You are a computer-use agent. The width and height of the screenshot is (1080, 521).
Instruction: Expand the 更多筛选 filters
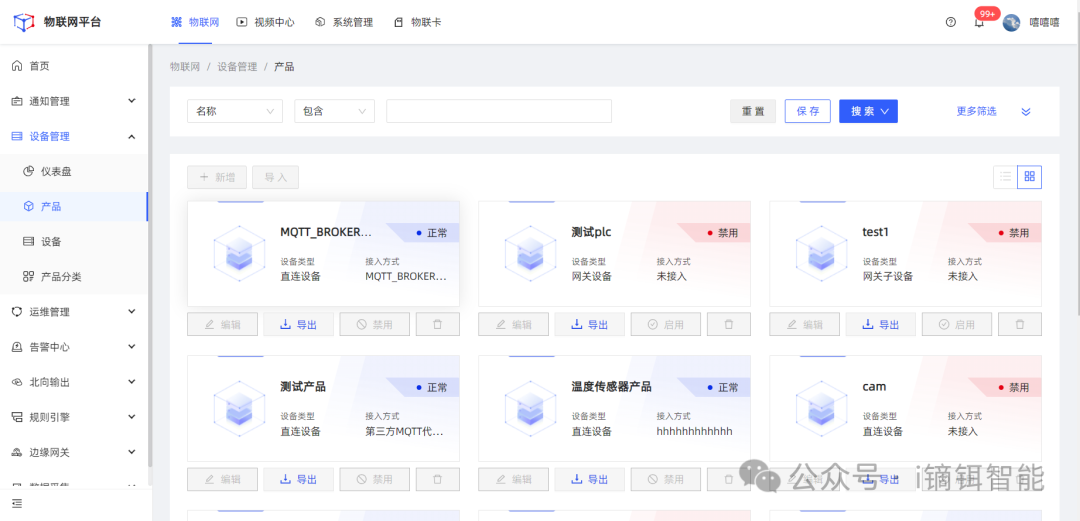992,111
